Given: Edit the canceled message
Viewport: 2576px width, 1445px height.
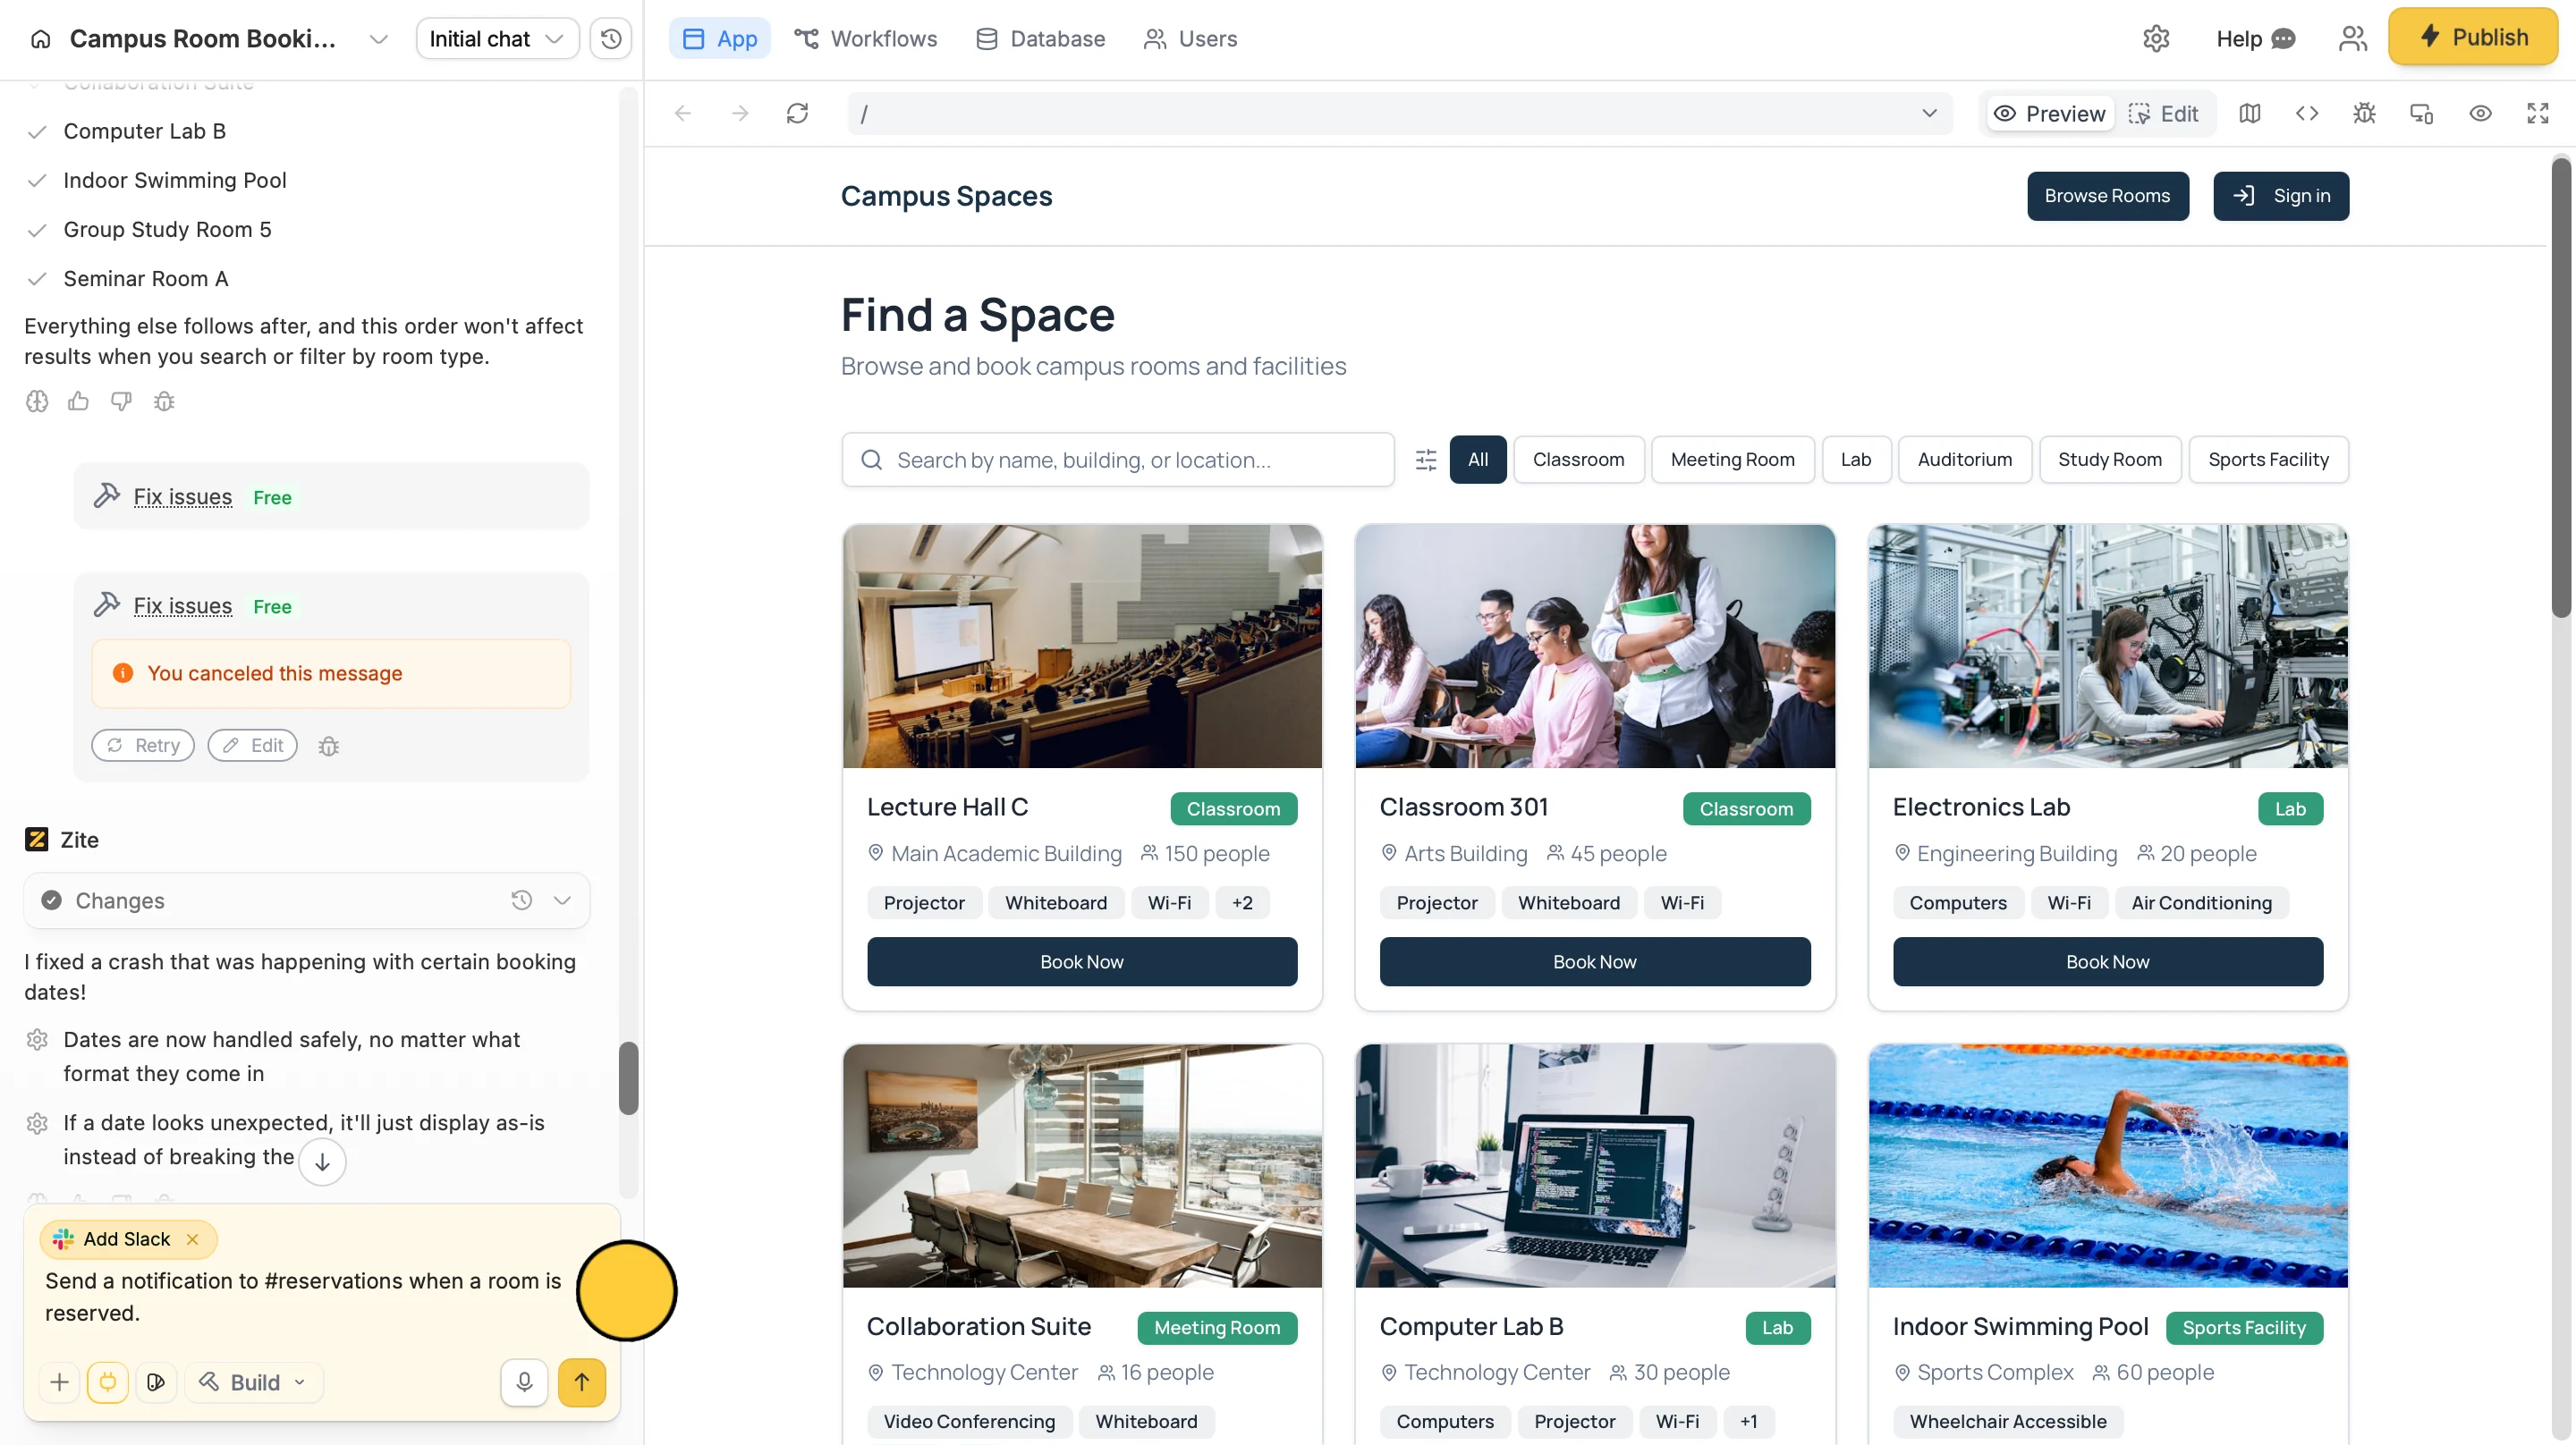Looking at the screenshot, I should coord(253,746).
